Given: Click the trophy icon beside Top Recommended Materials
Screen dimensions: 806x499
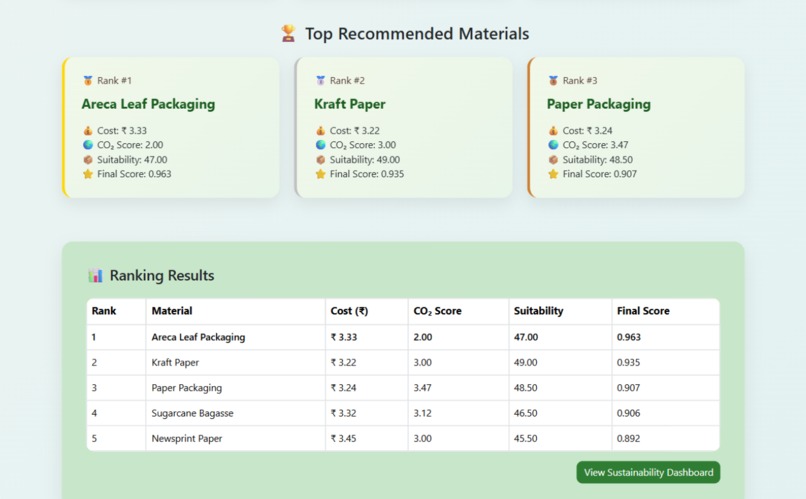Looking at the screenshot, I should coord(288,33).
